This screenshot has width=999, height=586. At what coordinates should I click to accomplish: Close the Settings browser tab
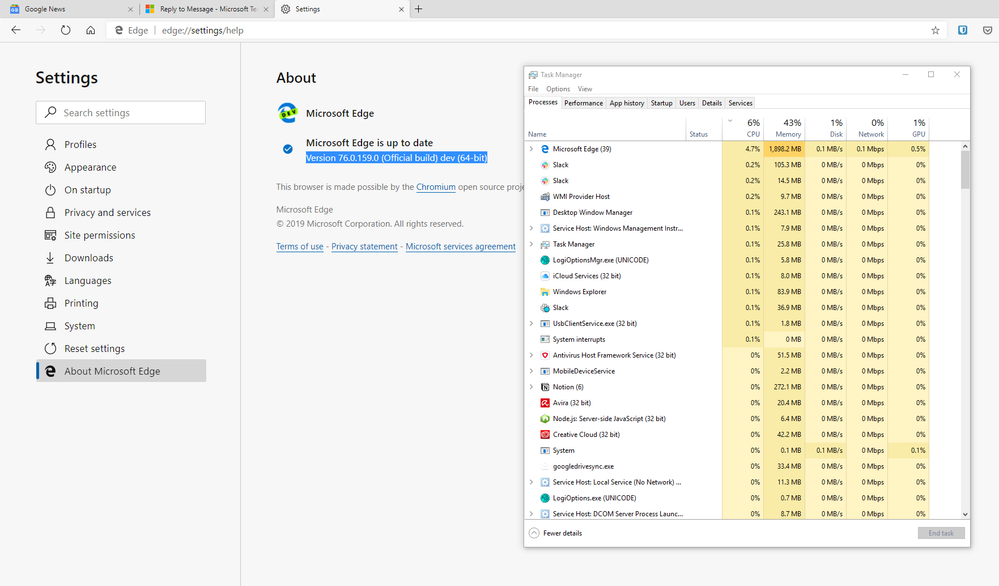pyautogui.click(x=401, y=9)
